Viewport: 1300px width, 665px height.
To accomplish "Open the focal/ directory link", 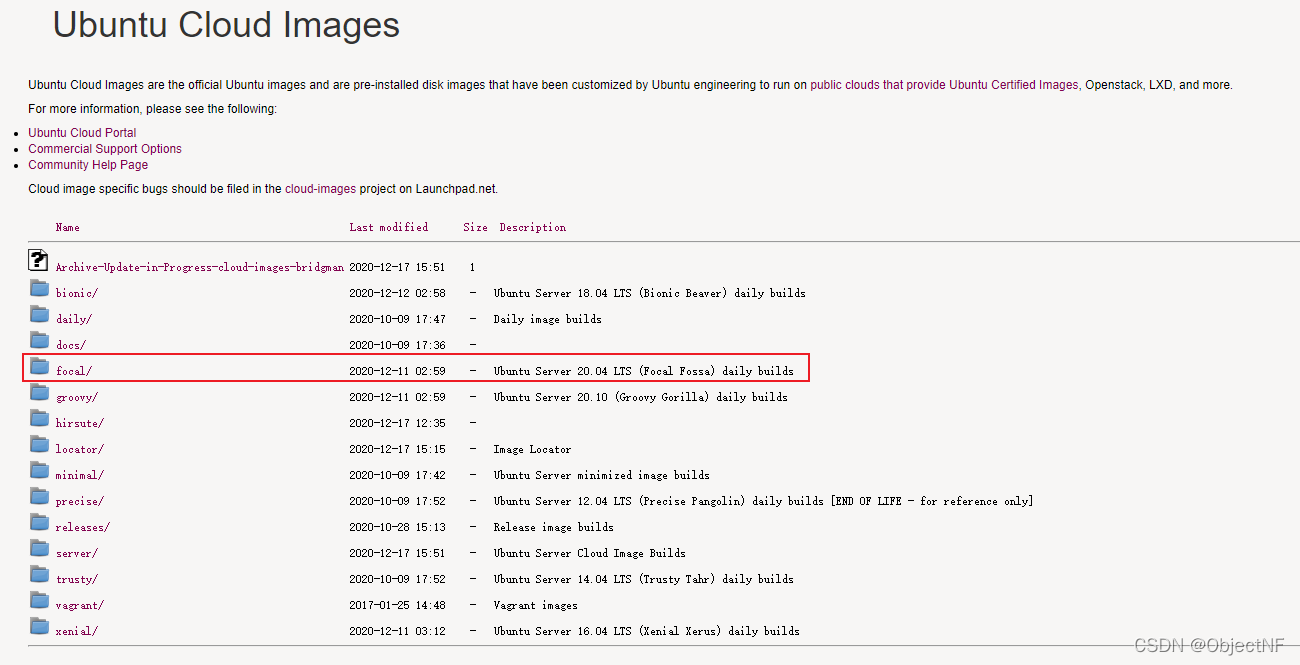I will [74, 371].
